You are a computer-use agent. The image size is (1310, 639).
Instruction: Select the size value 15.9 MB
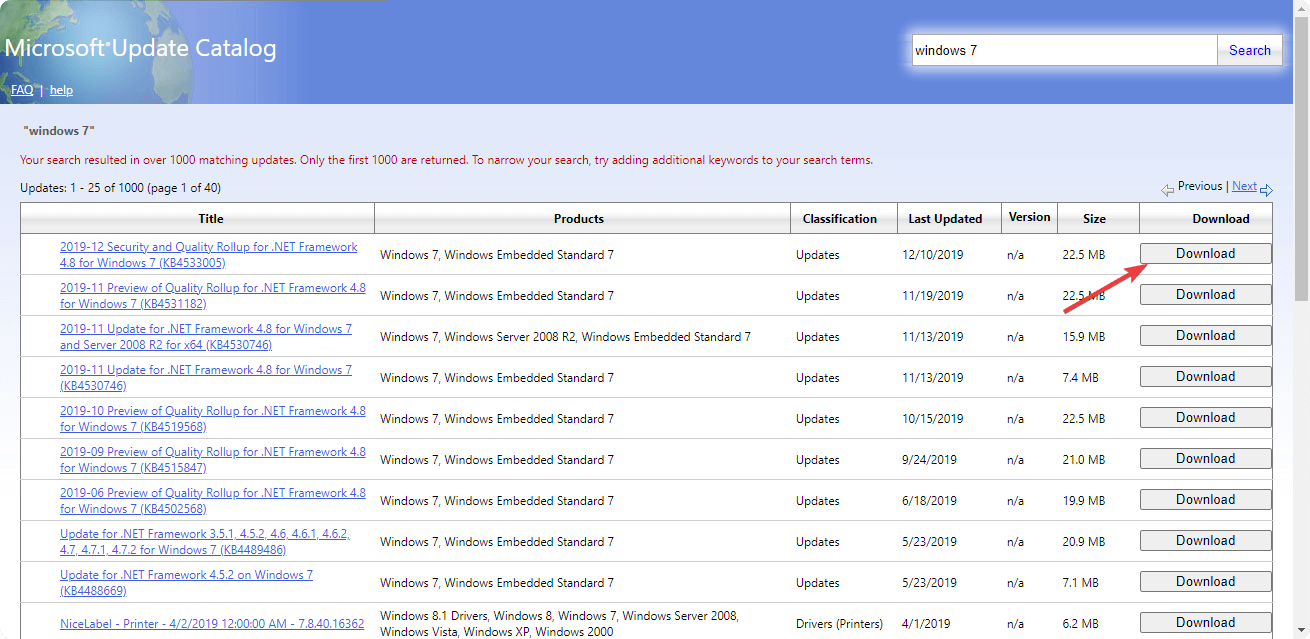(x=1084, y=337)
